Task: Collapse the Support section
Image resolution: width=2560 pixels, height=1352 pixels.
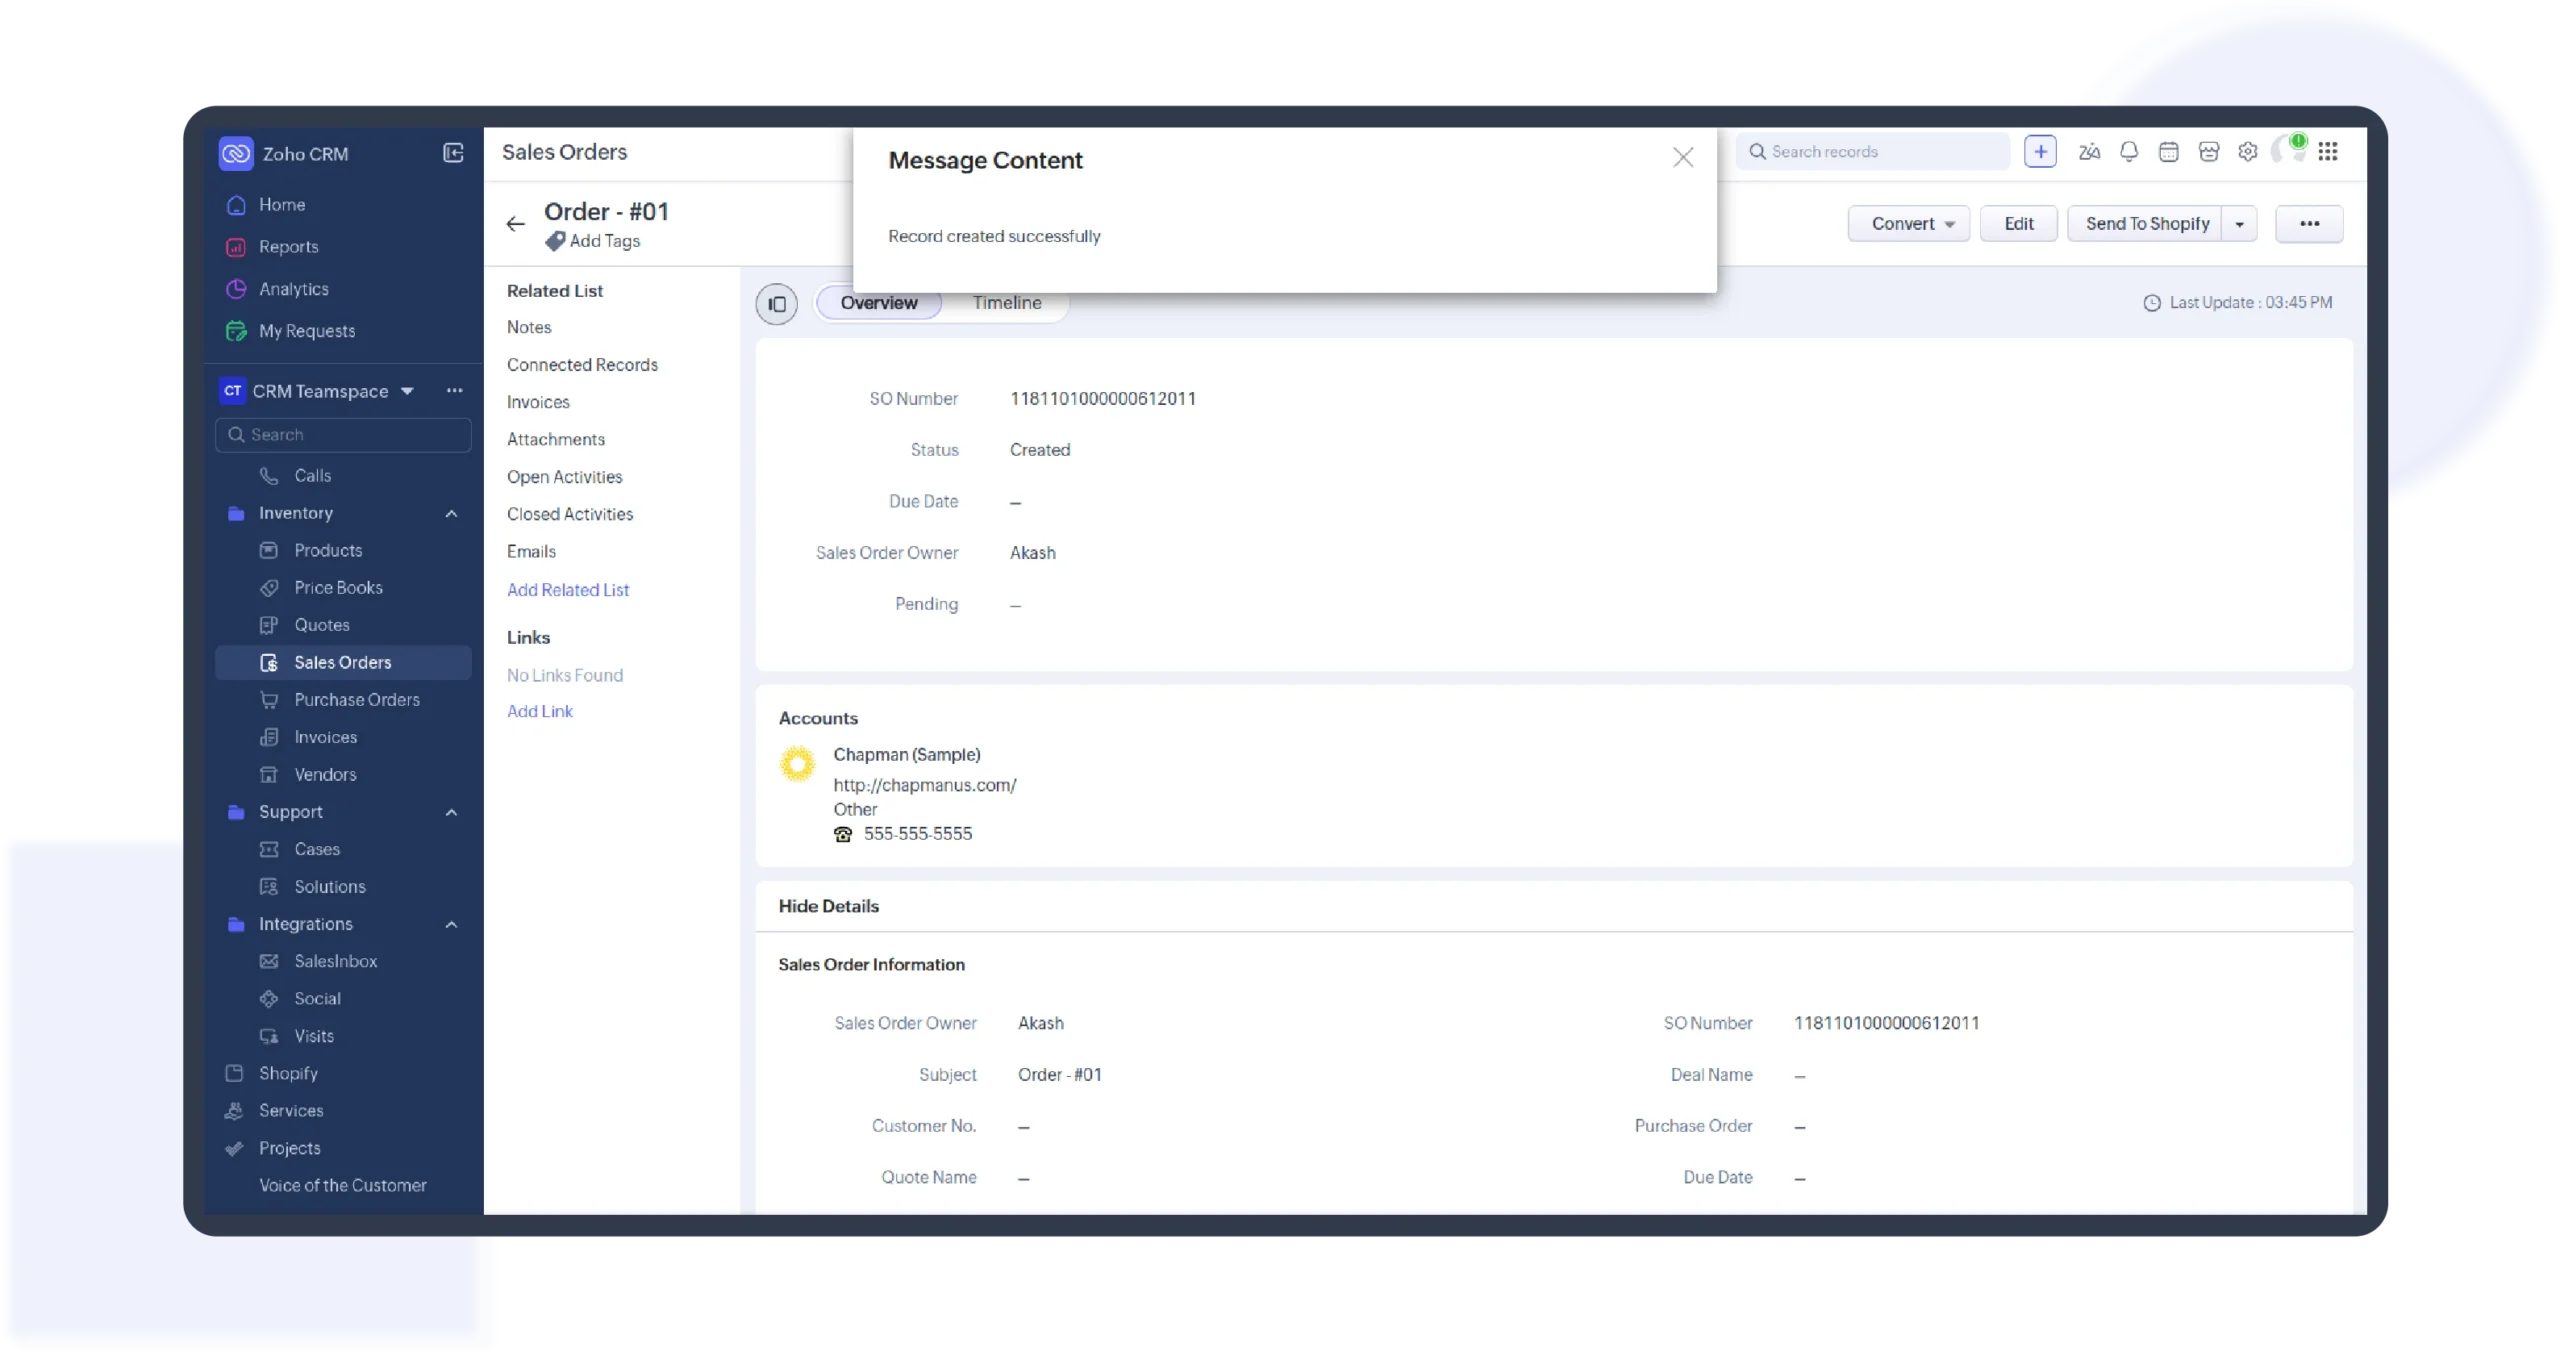Action: pos(451,811)
